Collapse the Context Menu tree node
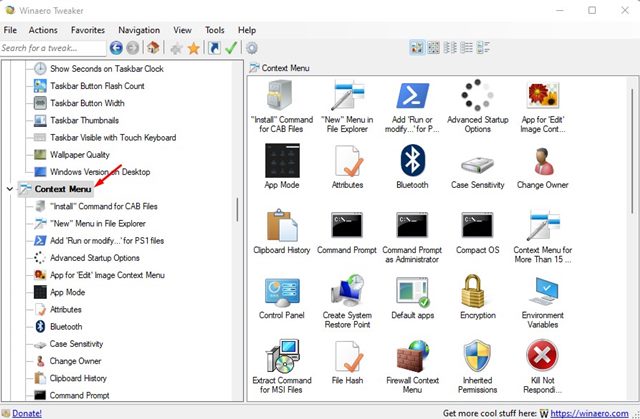The width and height of the screenshot is (640, 419). click(x=10, y=188)
